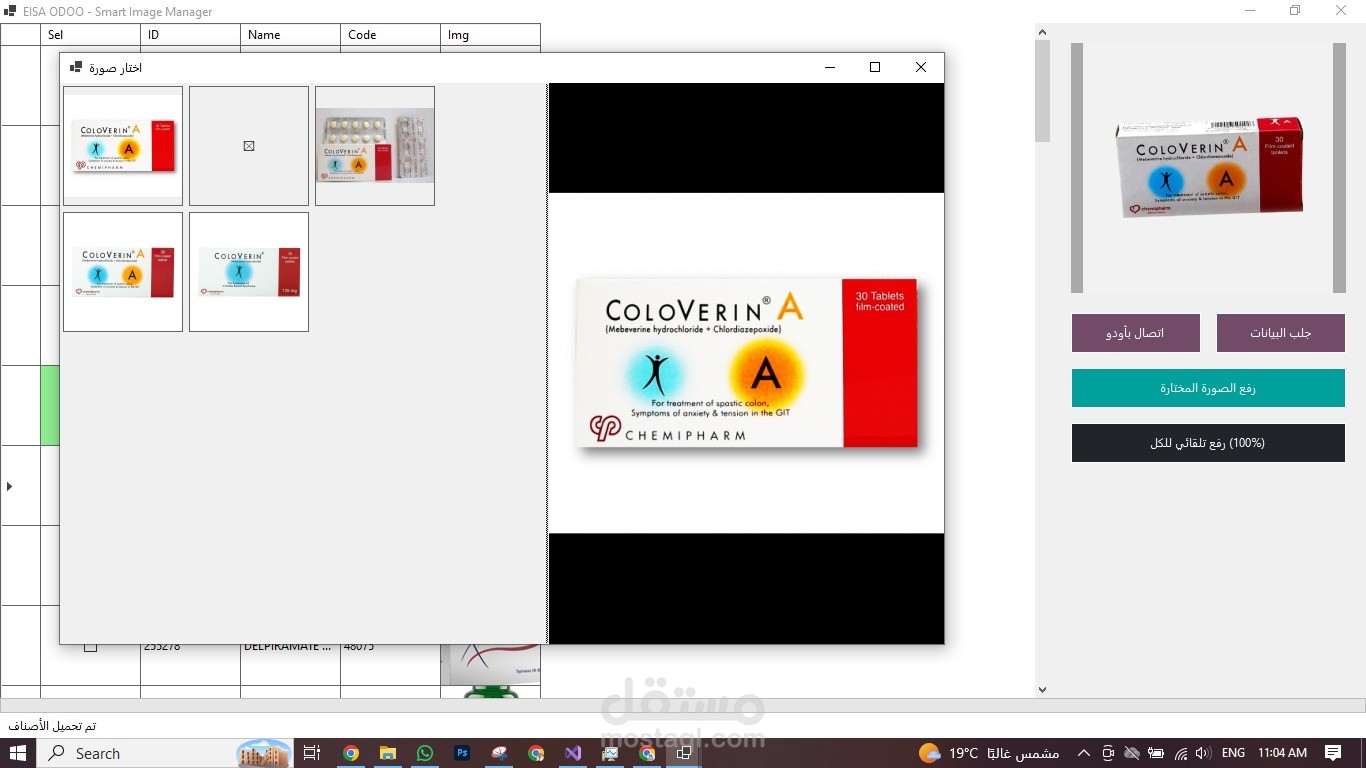
Task: Select the Coloverin 135 mg thumbnail
Action: (x=249, y=272)
